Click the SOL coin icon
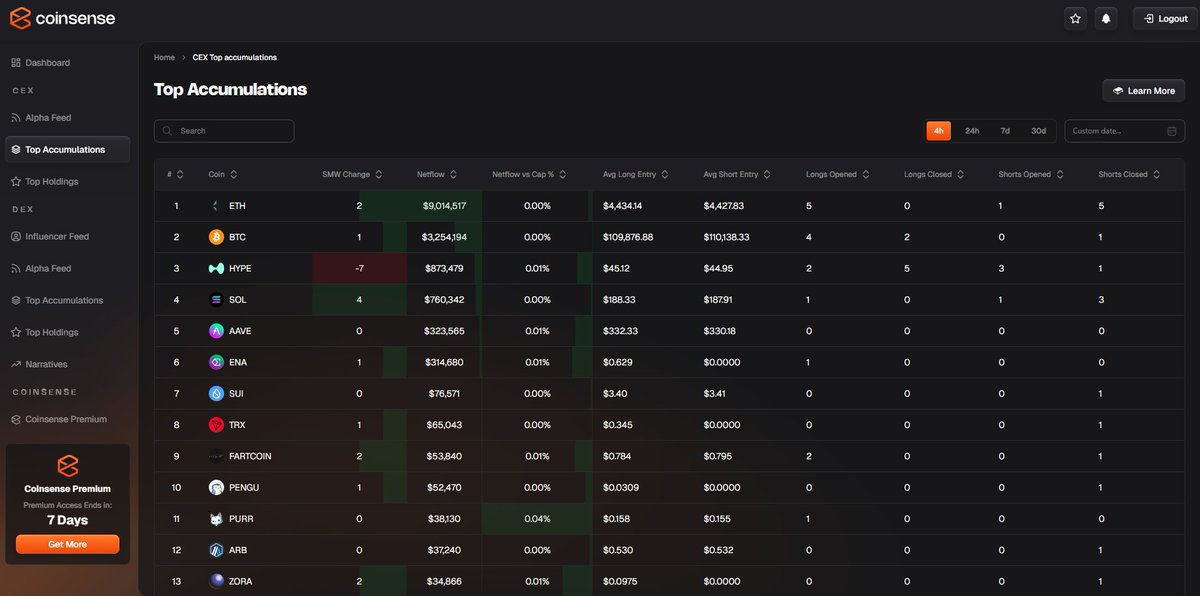Image resolution: width=1200 pixels, height=596 pixels. tap(215, 300)
